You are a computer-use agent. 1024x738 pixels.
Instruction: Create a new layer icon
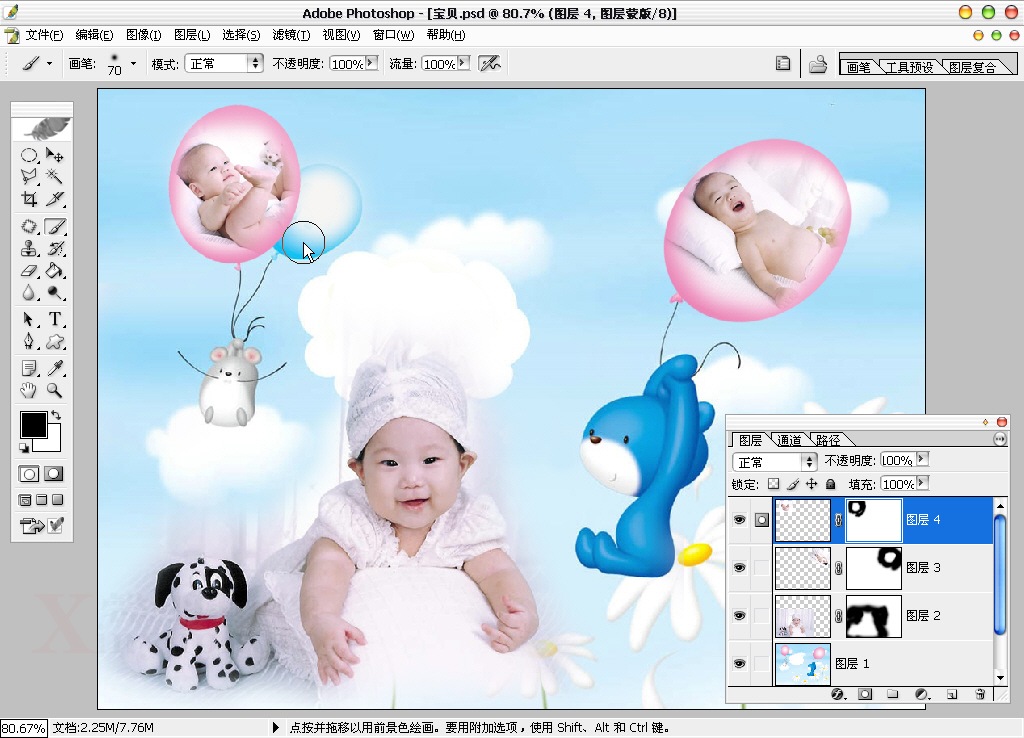[x=952, y=694]
